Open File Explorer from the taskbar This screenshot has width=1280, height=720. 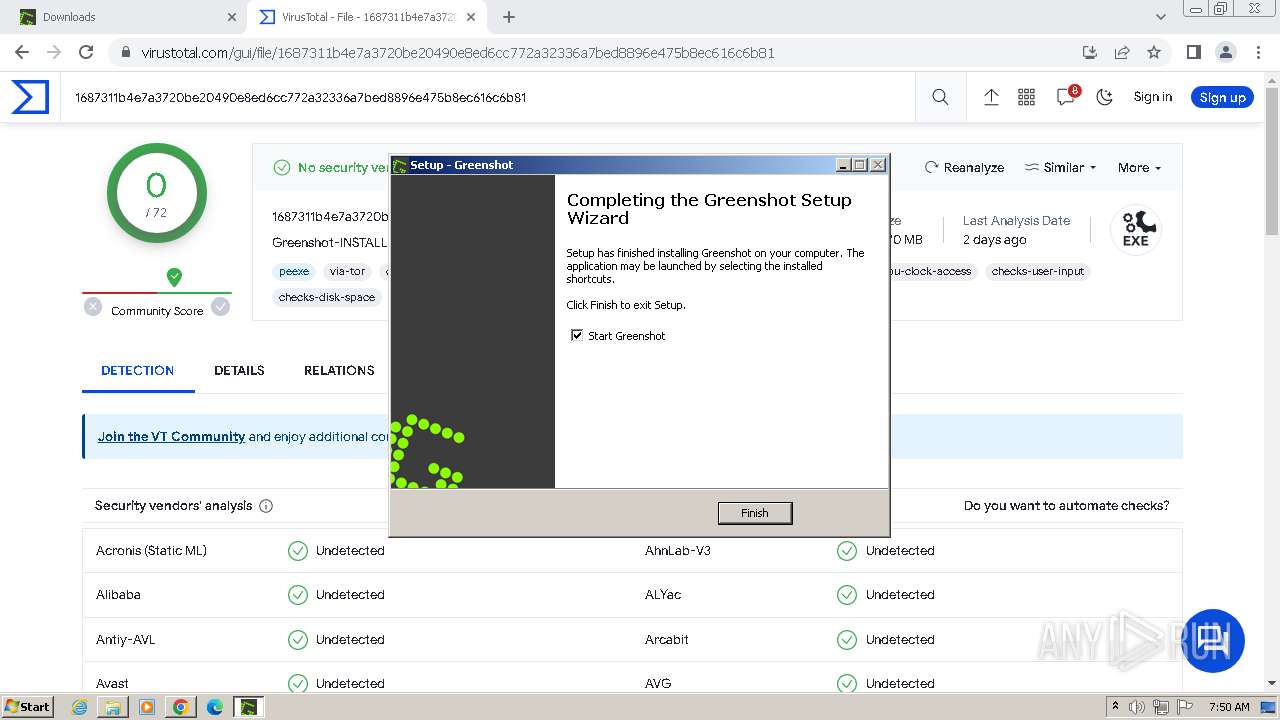[x=113, y=707]
